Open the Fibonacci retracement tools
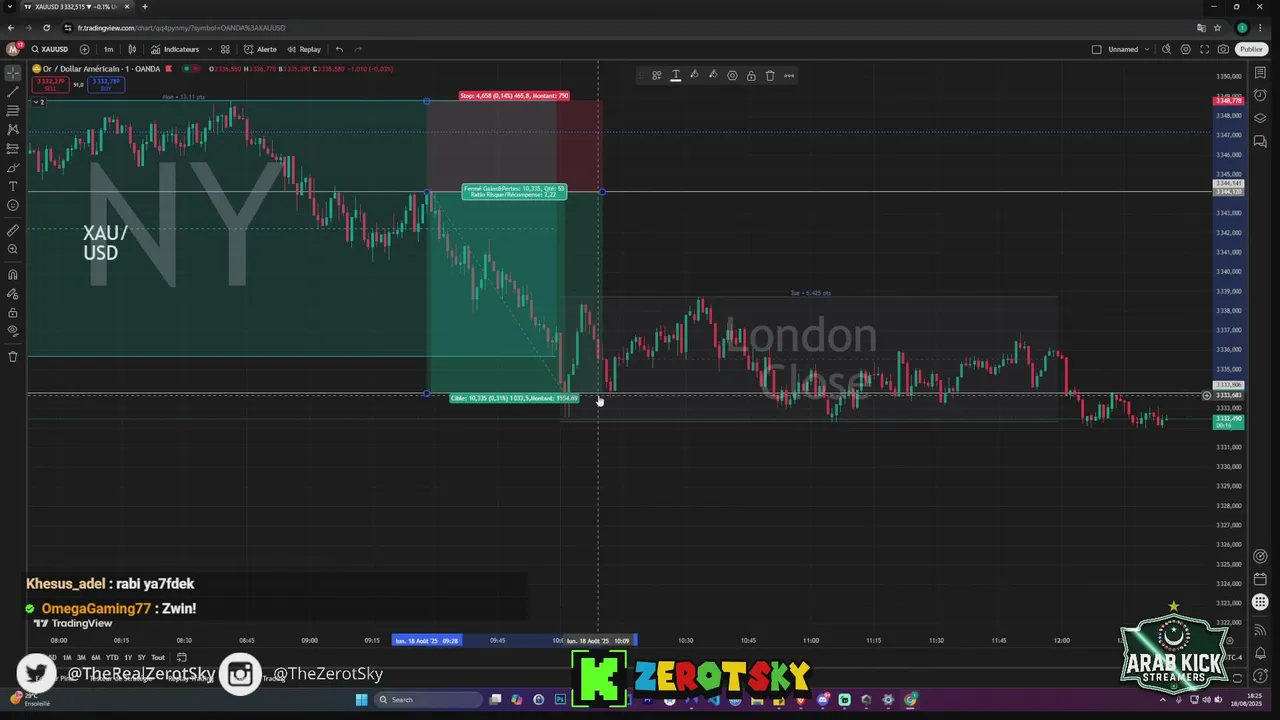1280x720 pixels. pyautogui.click(x=13, y=111)
